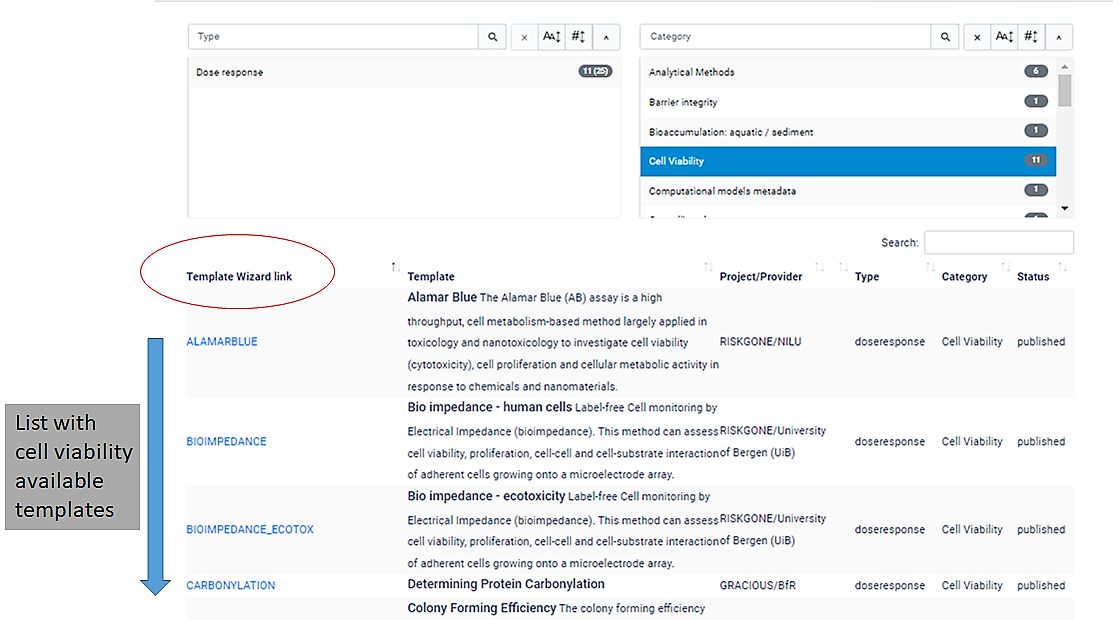Open the ALAMARBLUE template link
Viewport: 1113px width, 620px height.
coord(222,342)
